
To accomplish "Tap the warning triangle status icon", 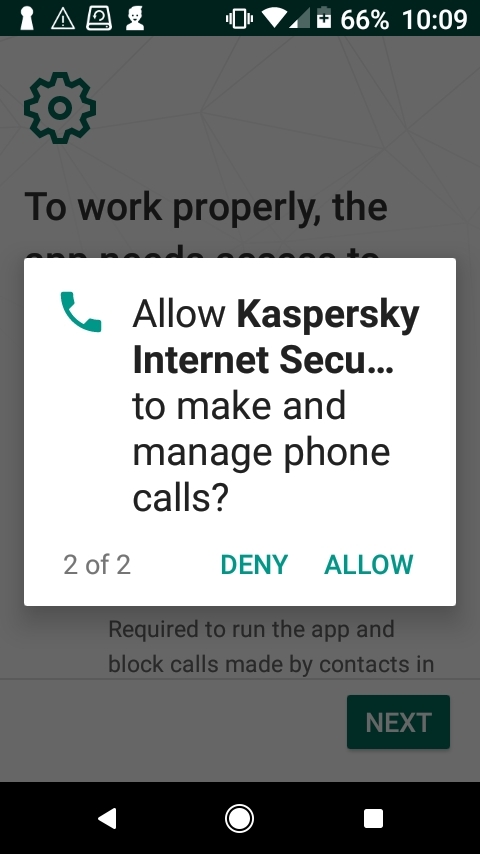I will pyautogui.click(x=63, y=20).
